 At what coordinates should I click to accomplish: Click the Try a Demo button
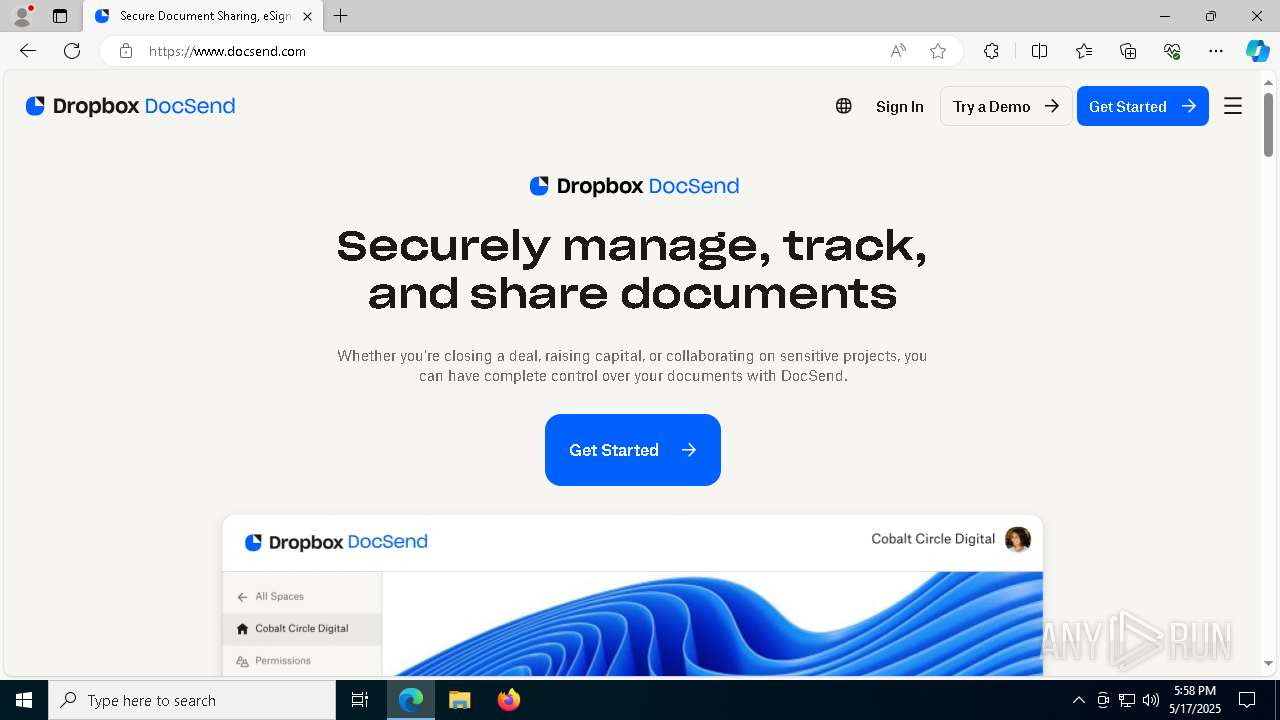[x=1006, y=106]
